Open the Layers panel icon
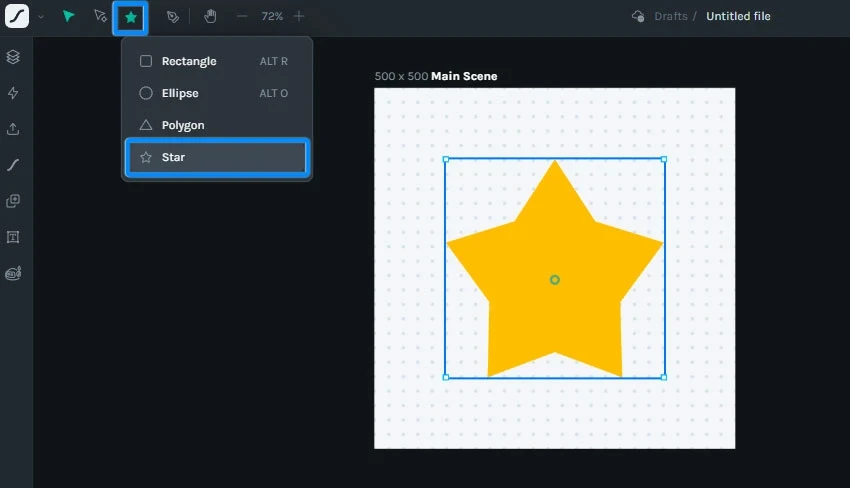Screen dimensions: 850x488 pyautogui.click(x=13, y=56)
